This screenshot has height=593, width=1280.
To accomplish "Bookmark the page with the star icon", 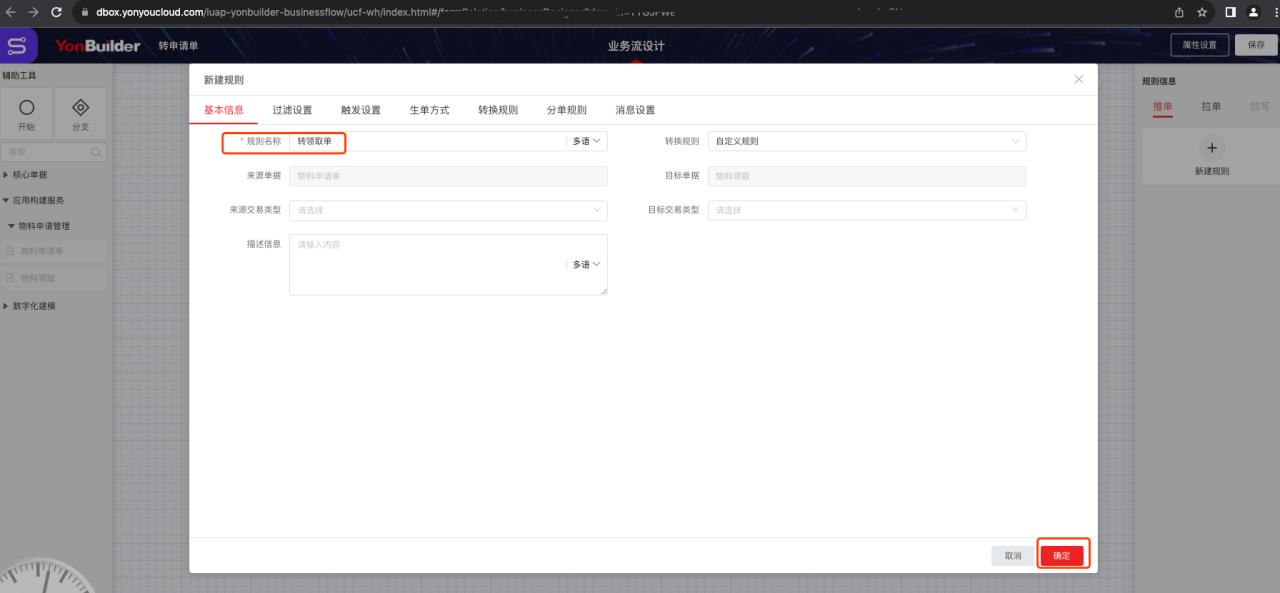I will 1203,12.
